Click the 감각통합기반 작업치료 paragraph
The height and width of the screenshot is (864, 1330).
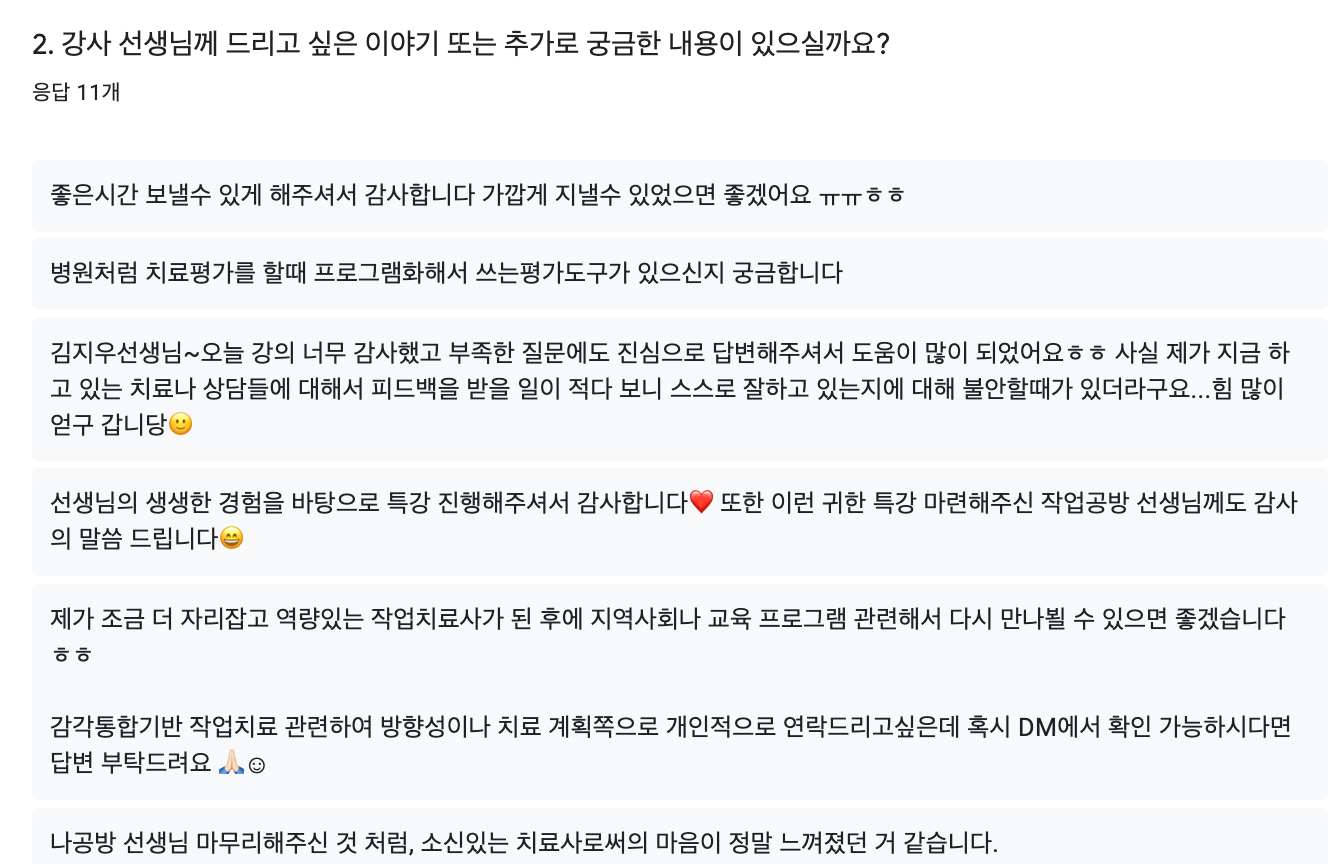670,745
